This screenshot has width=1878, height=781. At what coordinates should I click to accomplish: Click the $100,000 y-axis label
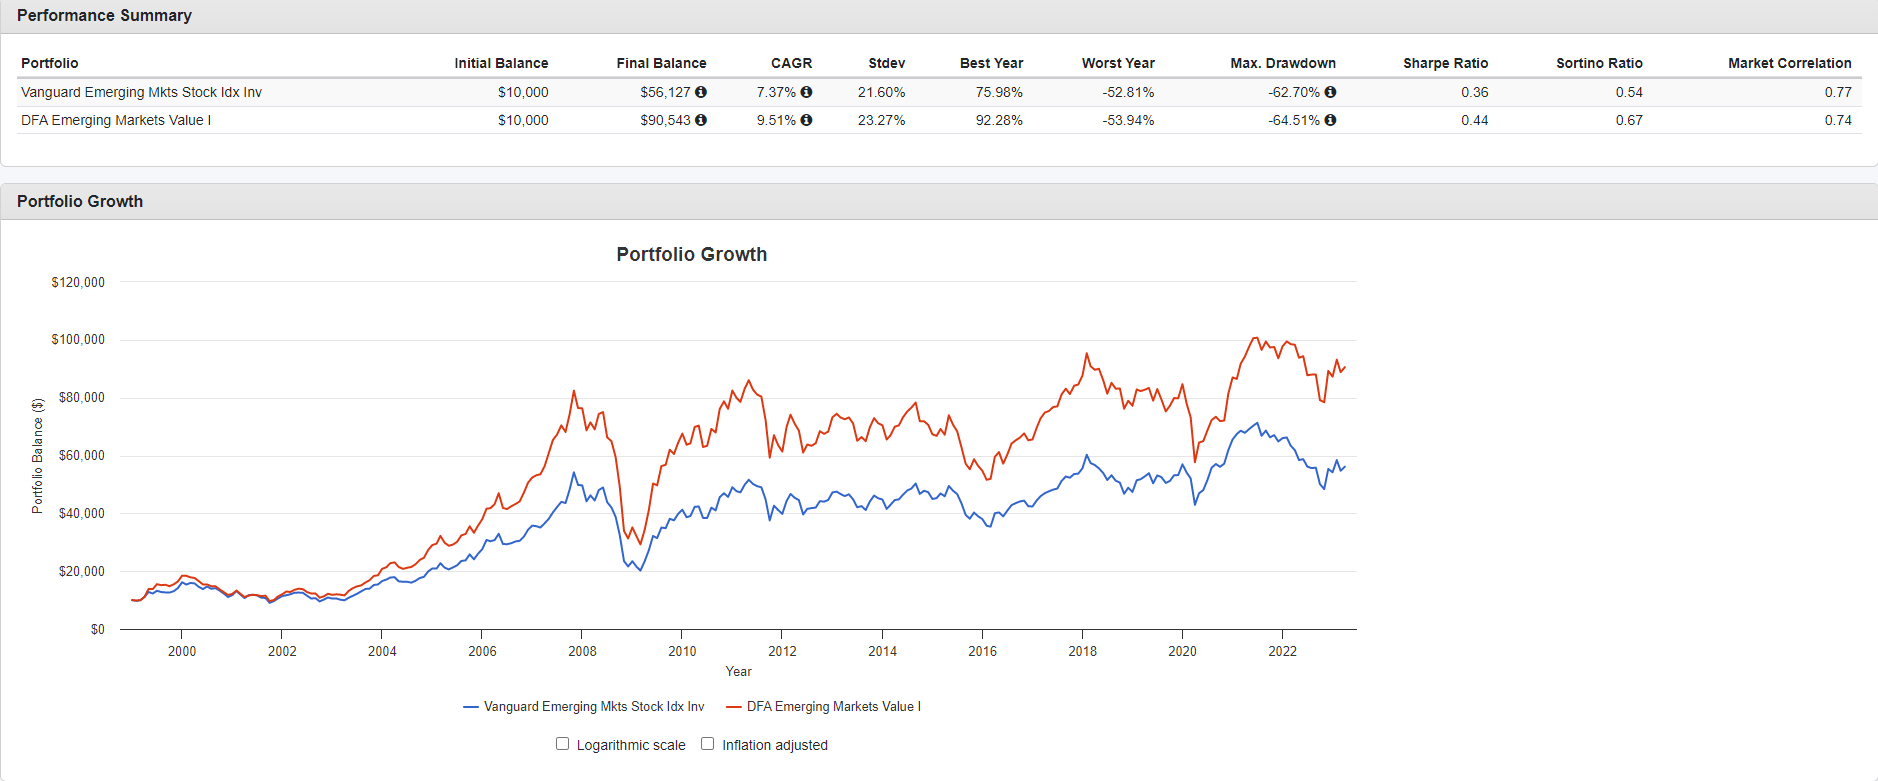pyautogui.click(x=78, y=340)
